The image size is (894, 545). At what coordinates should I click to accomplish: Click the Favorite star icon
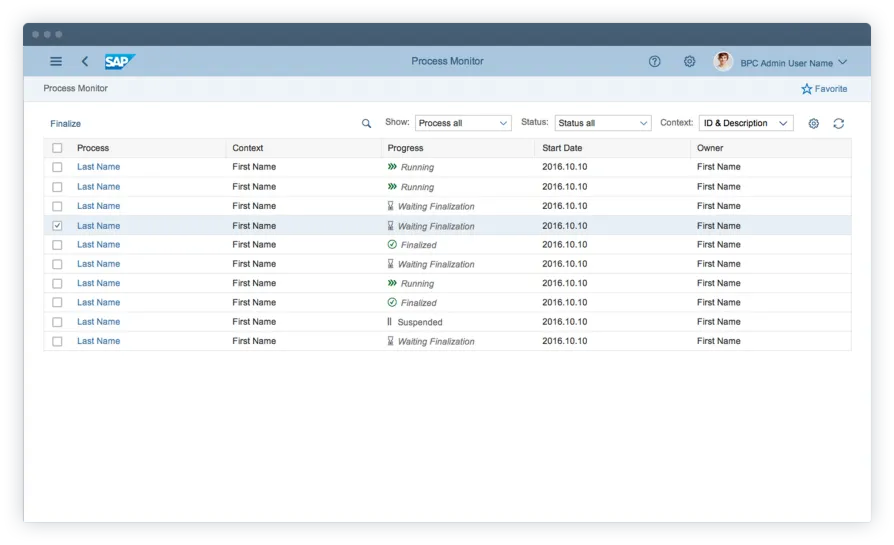click(x=807, y=89)
